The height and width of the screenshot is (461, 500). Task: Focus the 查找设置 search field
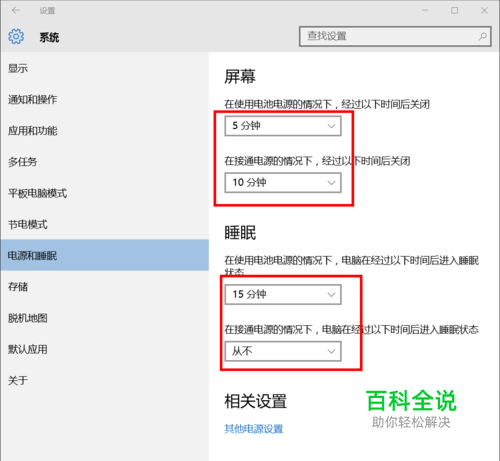(395, 36)
